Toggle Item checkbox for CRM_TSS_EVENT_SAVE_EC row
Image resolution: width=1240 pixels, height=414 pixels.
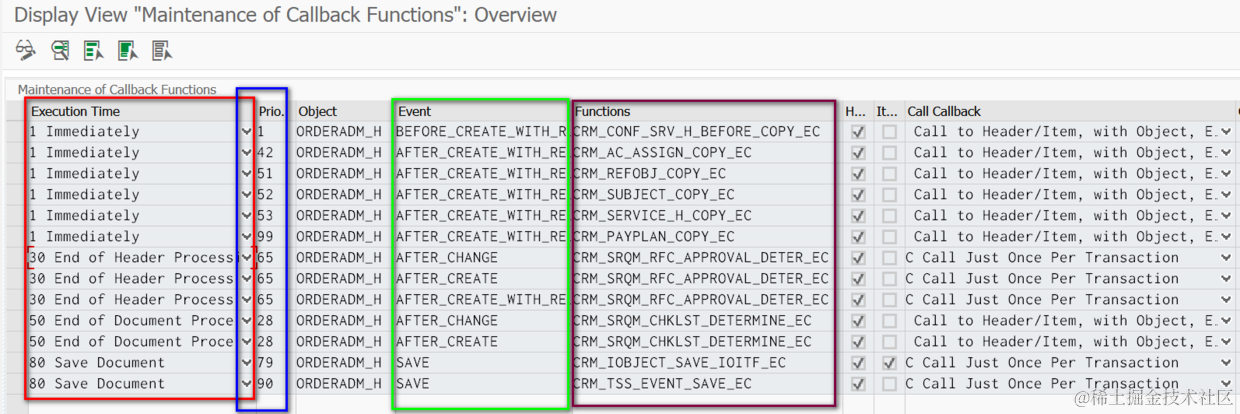click(x=889, y=384)
